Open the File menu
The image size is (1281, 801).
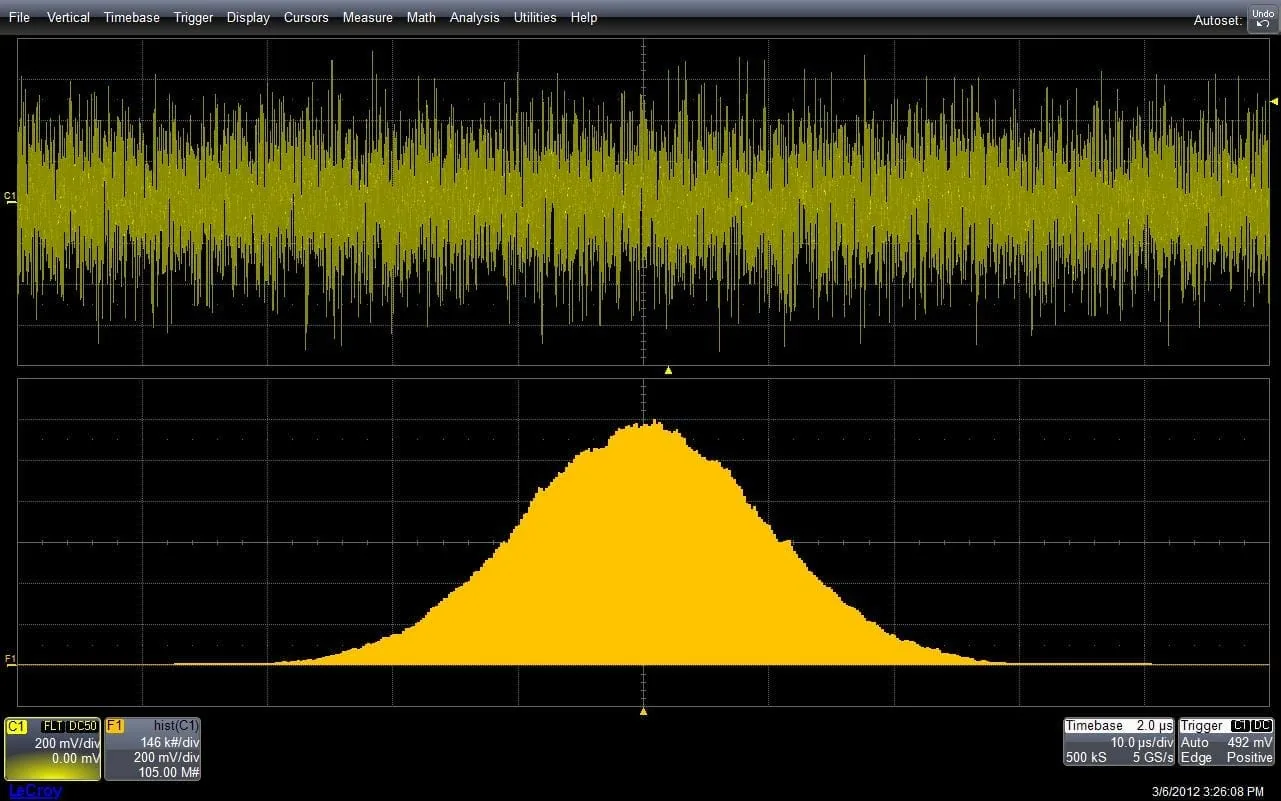click(x=19, y=17)
